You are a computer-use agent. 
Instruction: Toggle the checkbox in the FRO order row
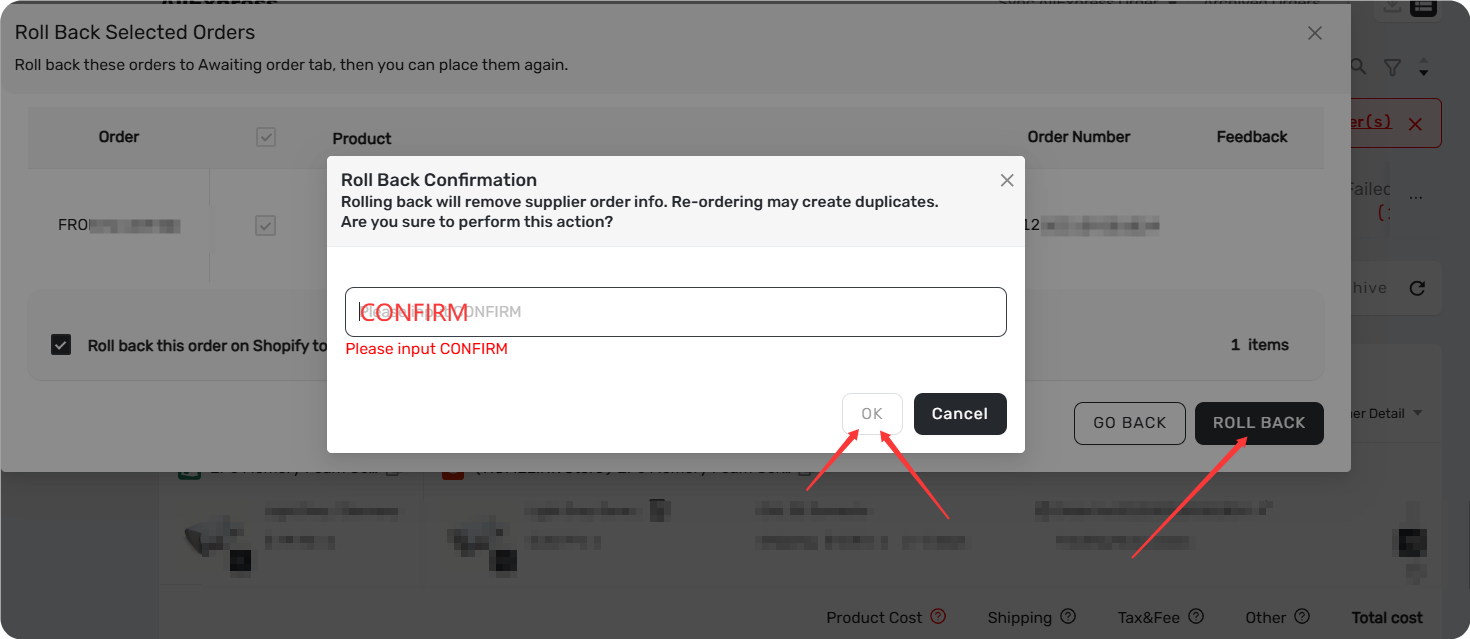265,225
